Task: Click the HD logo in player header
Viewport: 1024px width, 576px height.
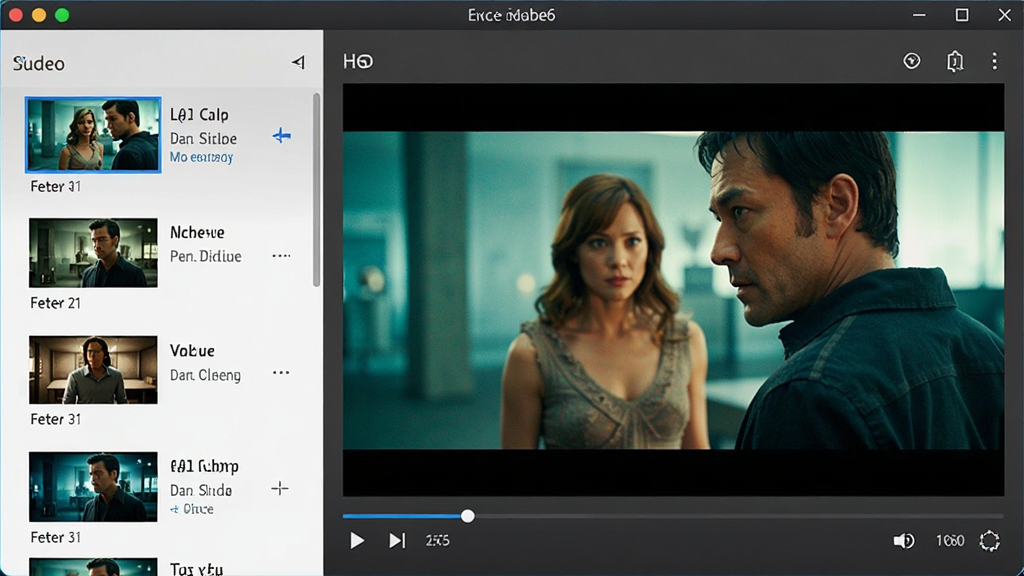Action: tap(358, 61)
